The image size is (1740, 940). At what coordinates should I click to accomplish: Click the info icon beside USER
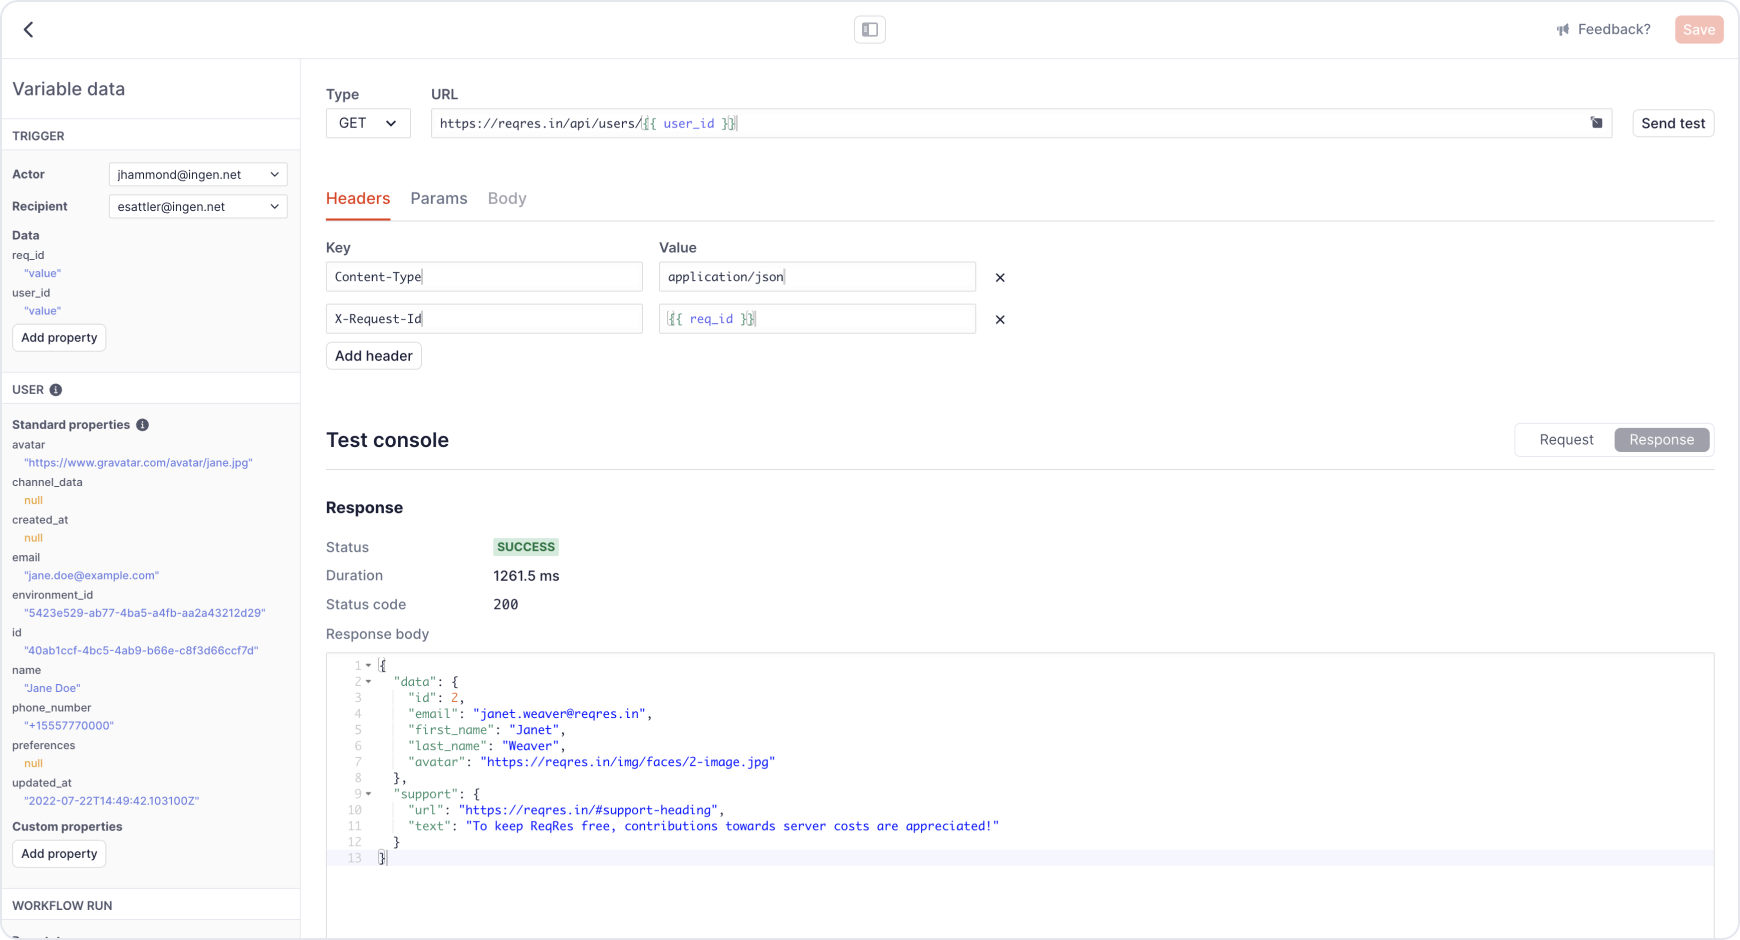click(56, 390)
